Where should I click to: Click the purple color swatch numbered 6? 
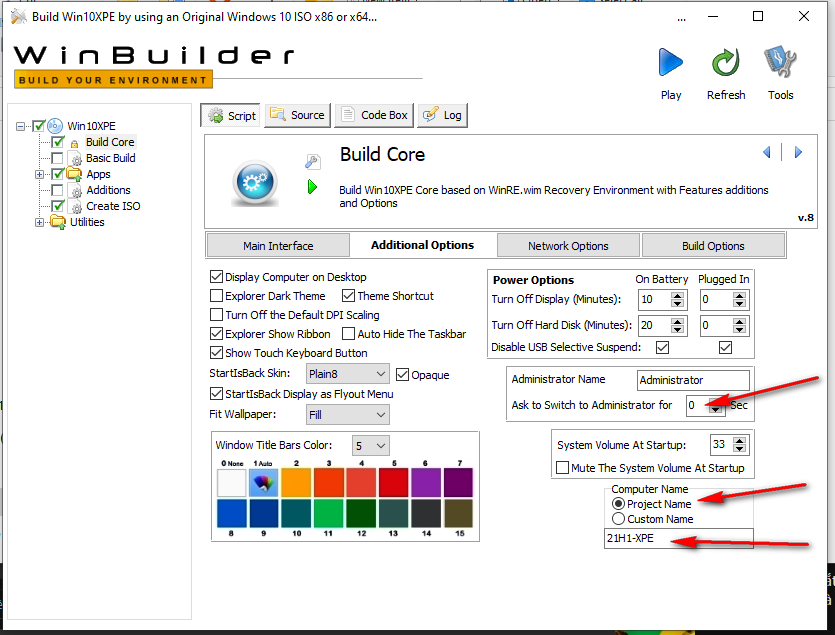tap(425, 482)
